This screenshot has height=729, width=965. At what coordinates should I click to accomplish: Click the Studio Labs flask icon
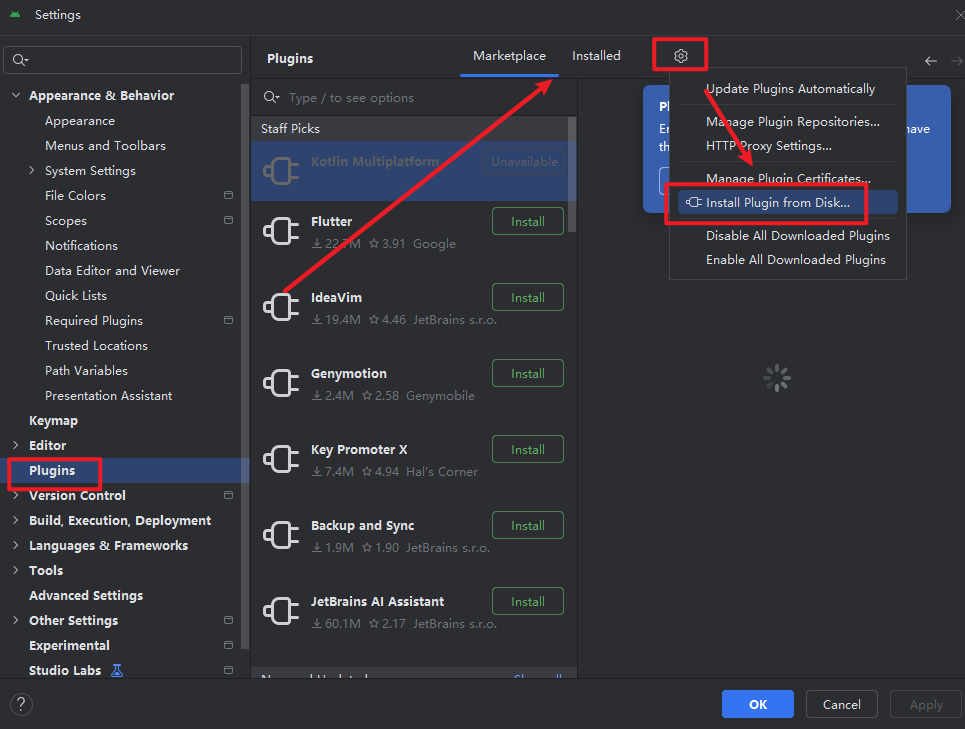tap(117, 670)
